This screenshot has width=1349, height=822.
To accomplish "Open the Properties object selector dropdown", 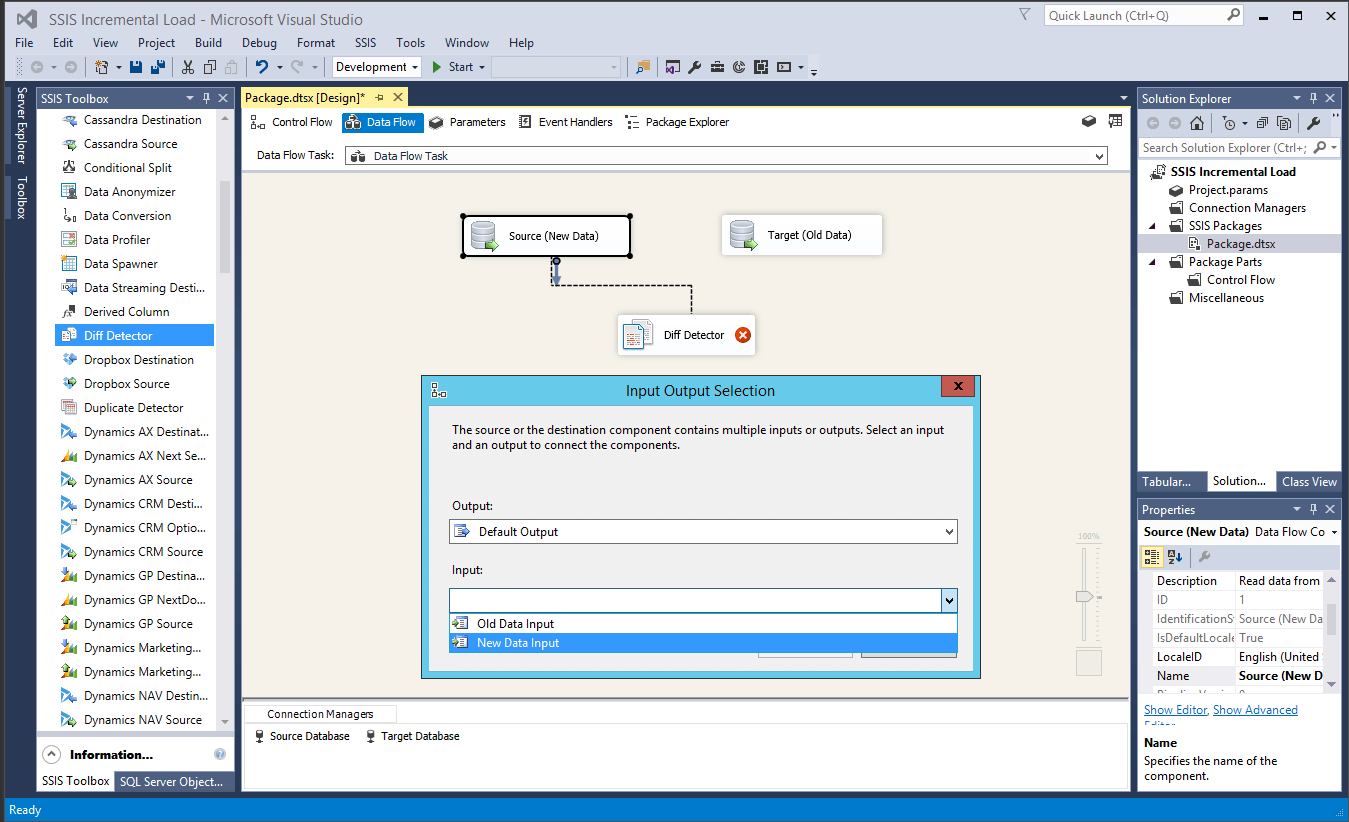I will click(x=1334, y=532).
